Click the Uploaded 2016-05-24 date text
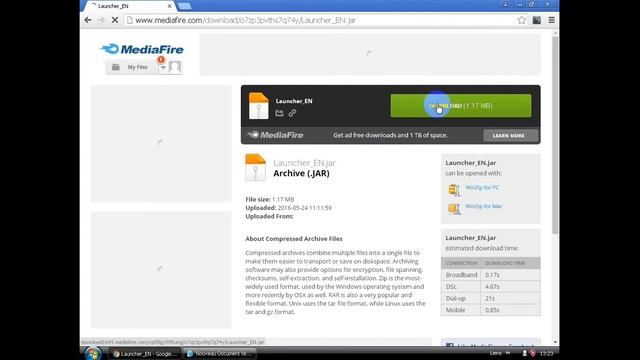The height and width of the screenshot is (360, 640). tap(288, 208)
